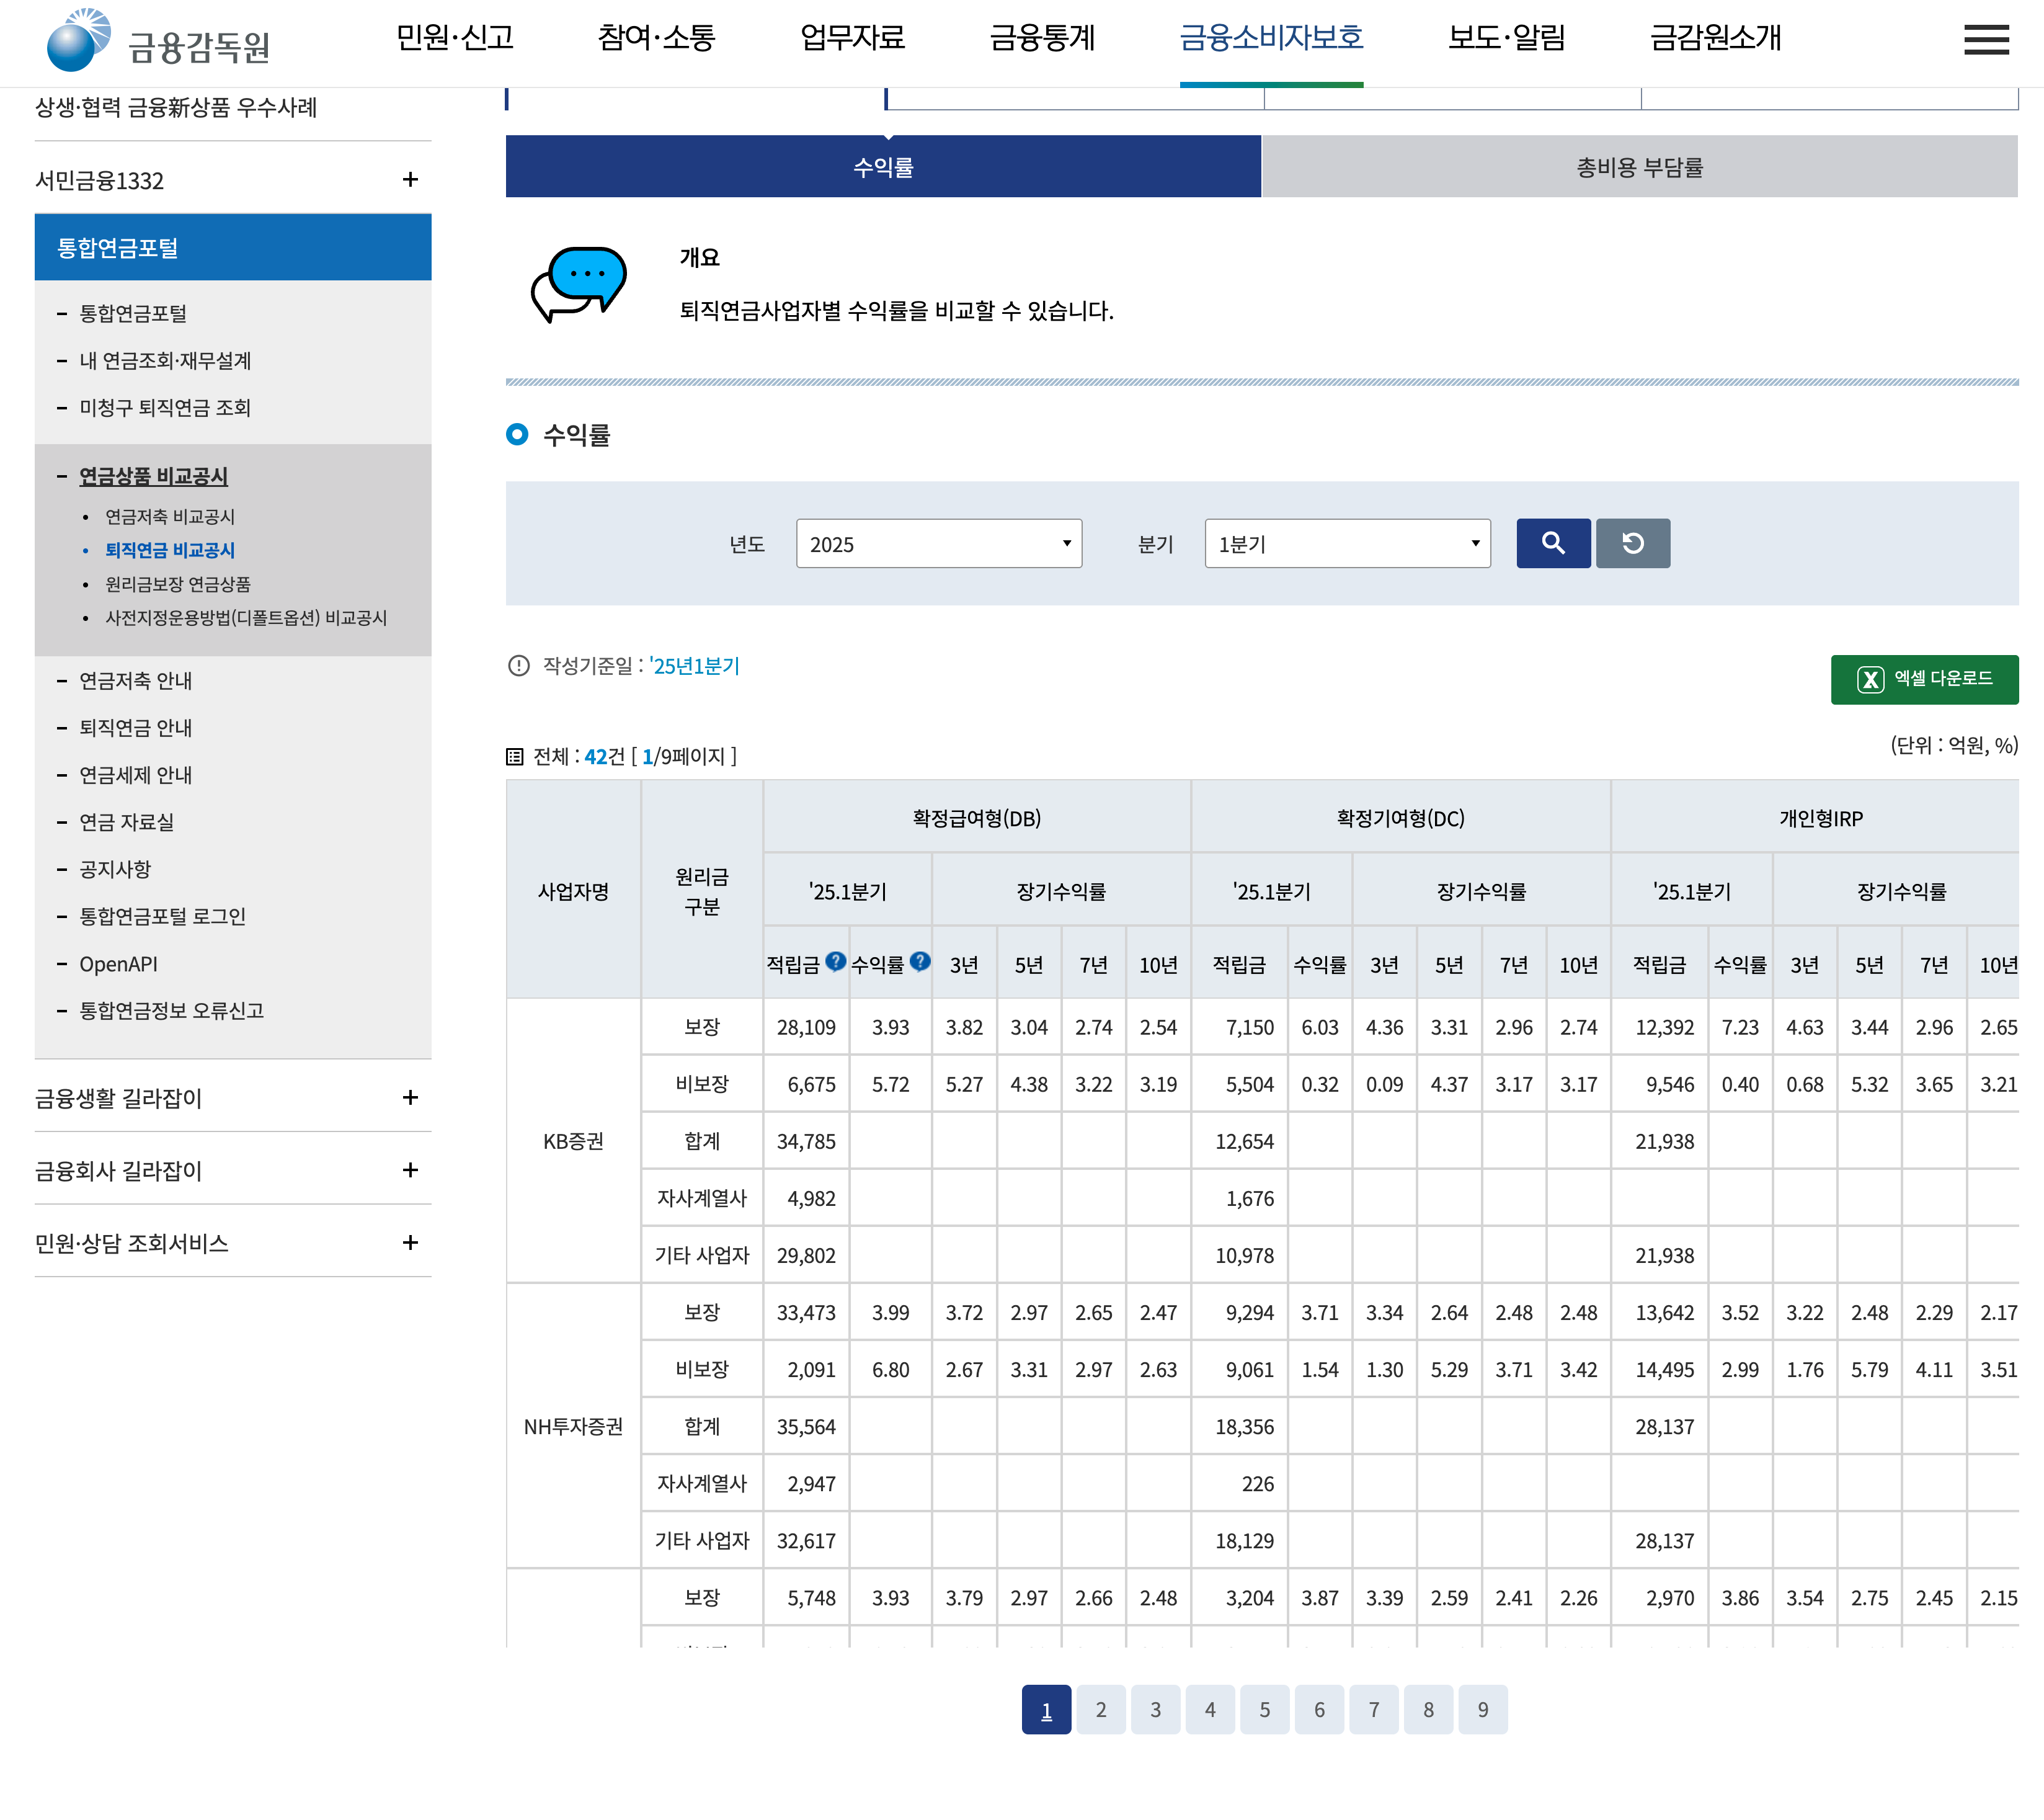Open the 년도 dropdown showing 2025
Image resolution: width=2044 pixels, height=1820 pixels.
(x=938, y=543)
